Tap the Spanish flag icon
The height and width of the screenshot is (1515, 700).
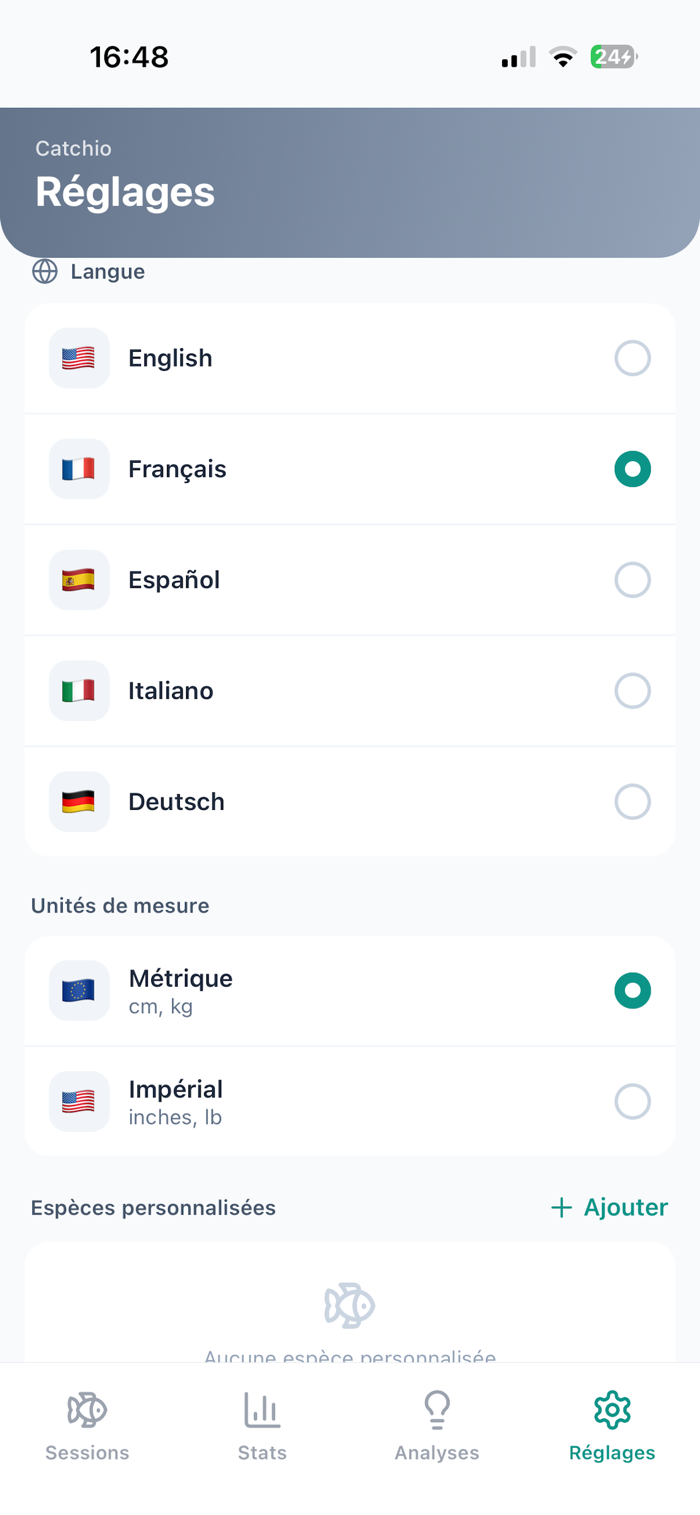tap(79, 580)
